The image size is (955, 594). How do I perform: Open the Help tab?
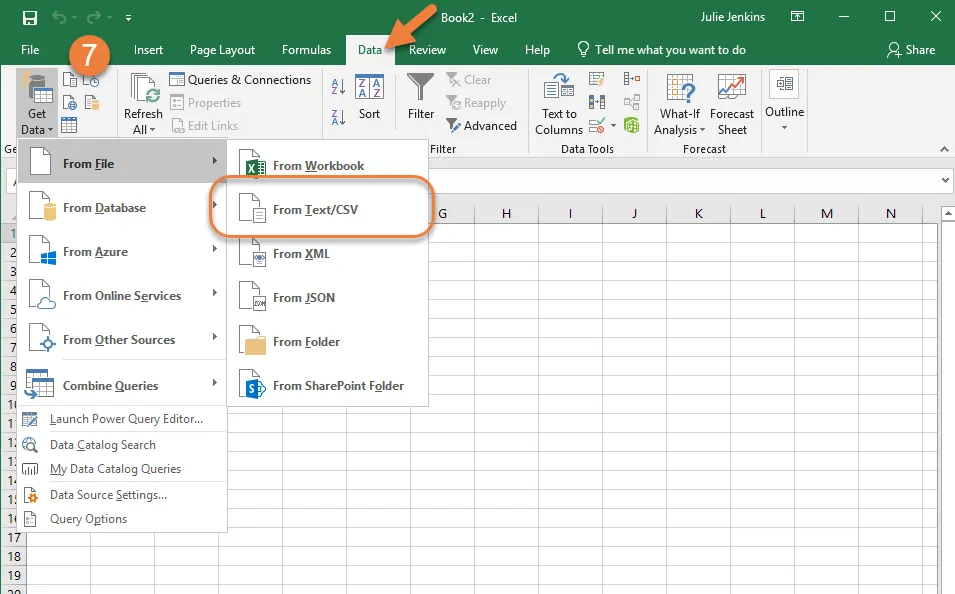pos(537,50)
